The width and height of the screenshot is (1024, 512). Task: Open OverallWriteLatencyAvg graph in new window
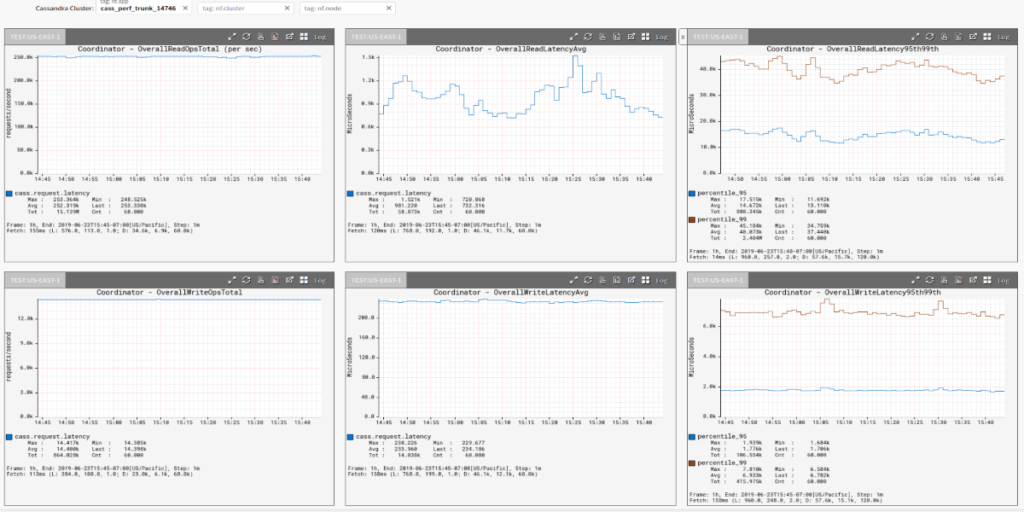[632, 280]
